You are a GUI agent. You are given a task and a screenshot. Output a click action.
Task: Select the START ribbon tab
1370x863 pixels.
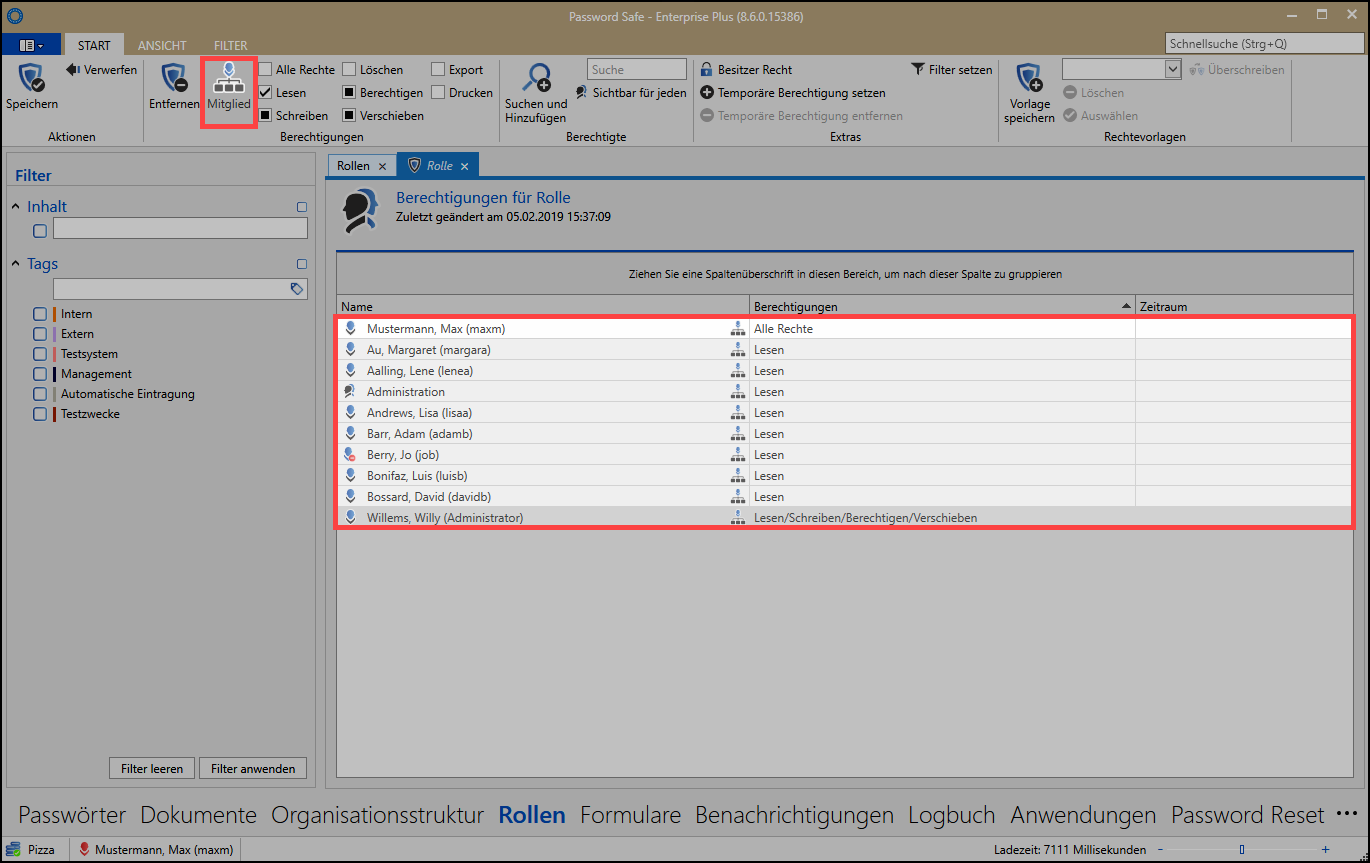click(x=94, y=46)
